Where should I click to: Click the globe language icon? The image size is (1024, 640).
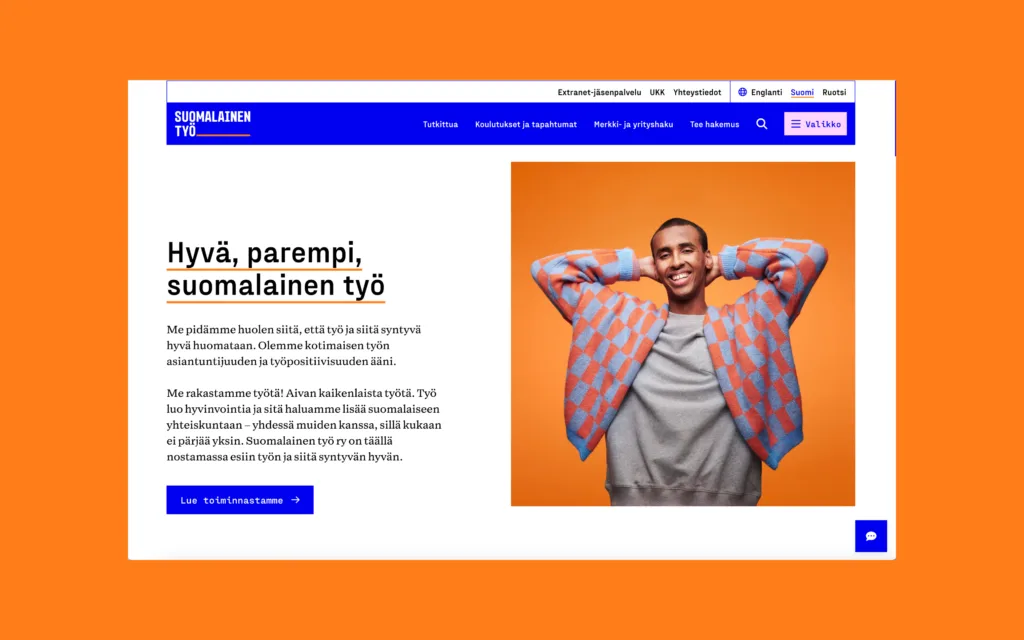click(x=743, y=92)
